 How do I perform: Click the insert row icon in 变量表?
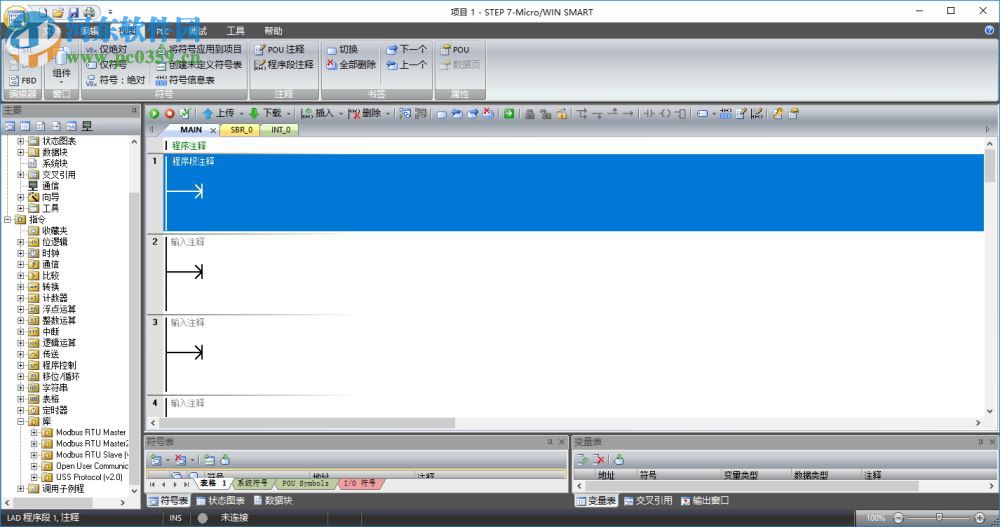582,459
